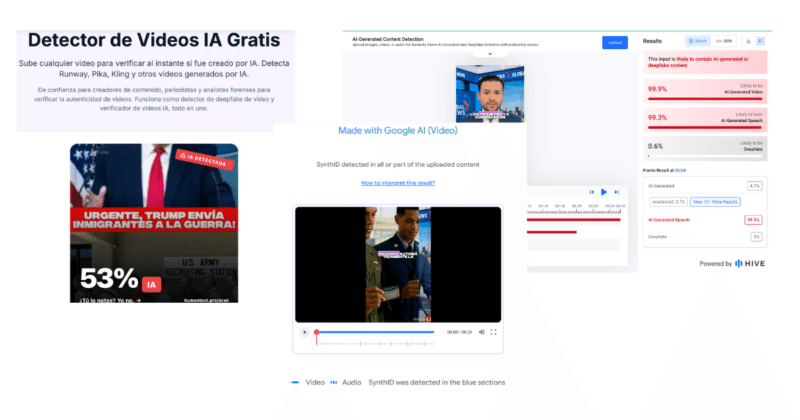The width and height of the screenshot is (800, 420).
Task: Download the Hive results
Action: click(x=748, y=41)
